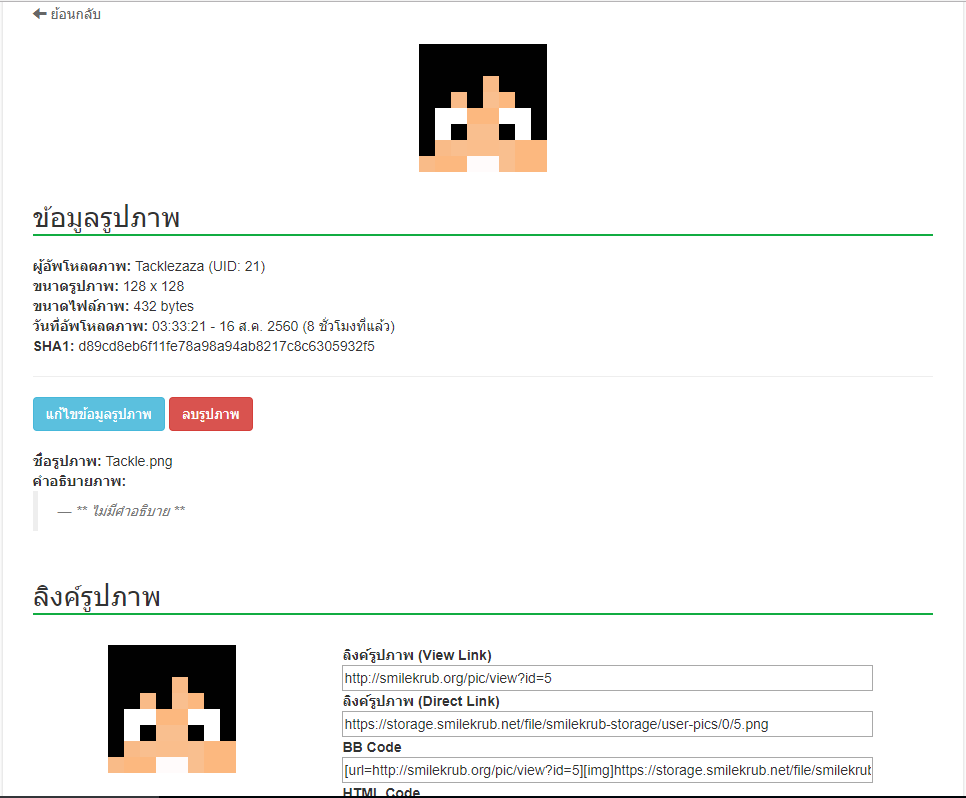This screenshot has width=966, height=798.
Task: Click the back arrow icon
Action: click(40, 14)
